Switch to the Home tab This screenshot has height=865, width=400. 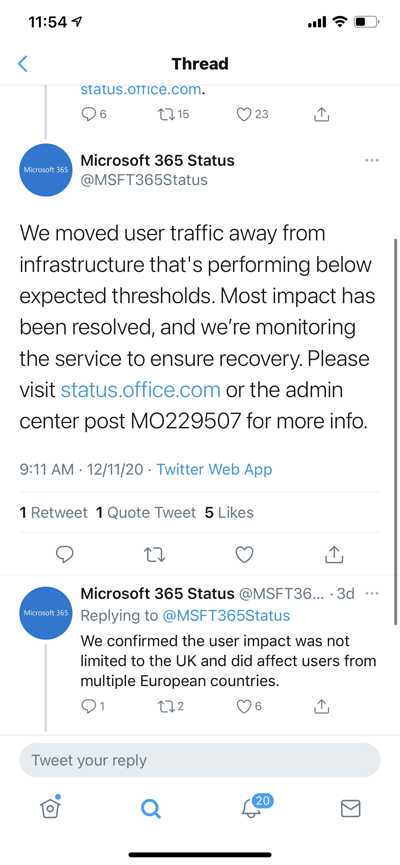pos(50,808)
